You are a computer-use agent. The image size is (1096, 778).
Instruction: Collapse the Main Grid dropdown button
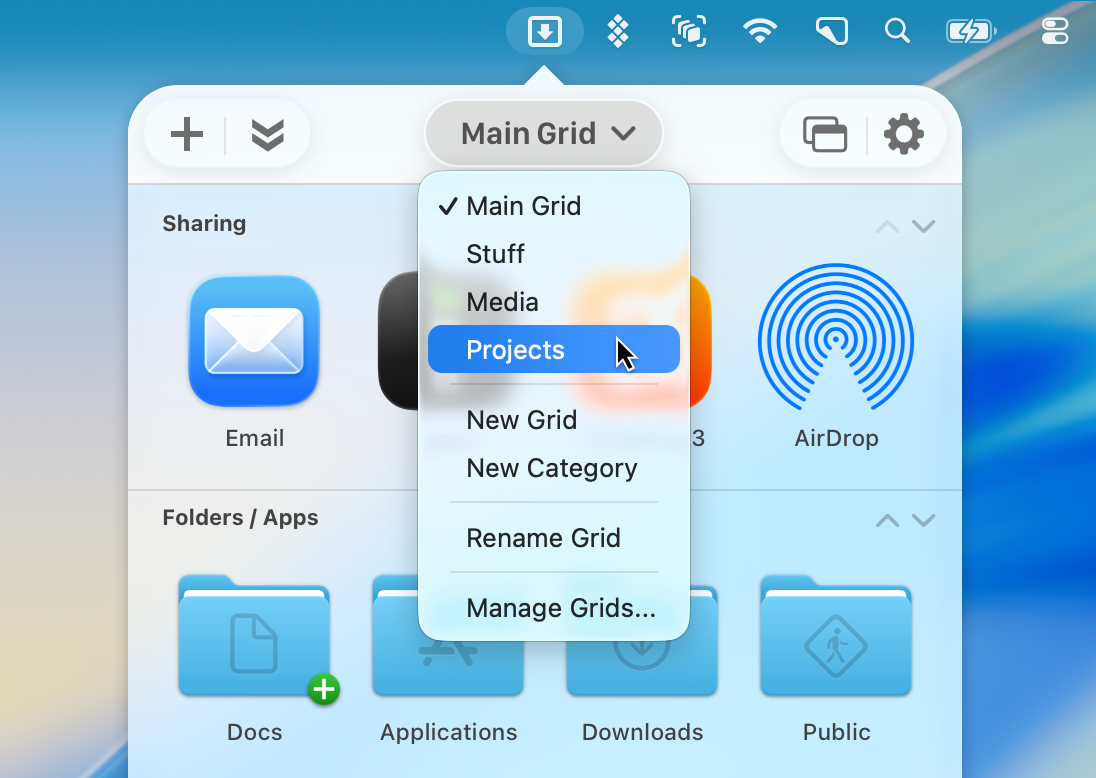(x=544, y=133)
